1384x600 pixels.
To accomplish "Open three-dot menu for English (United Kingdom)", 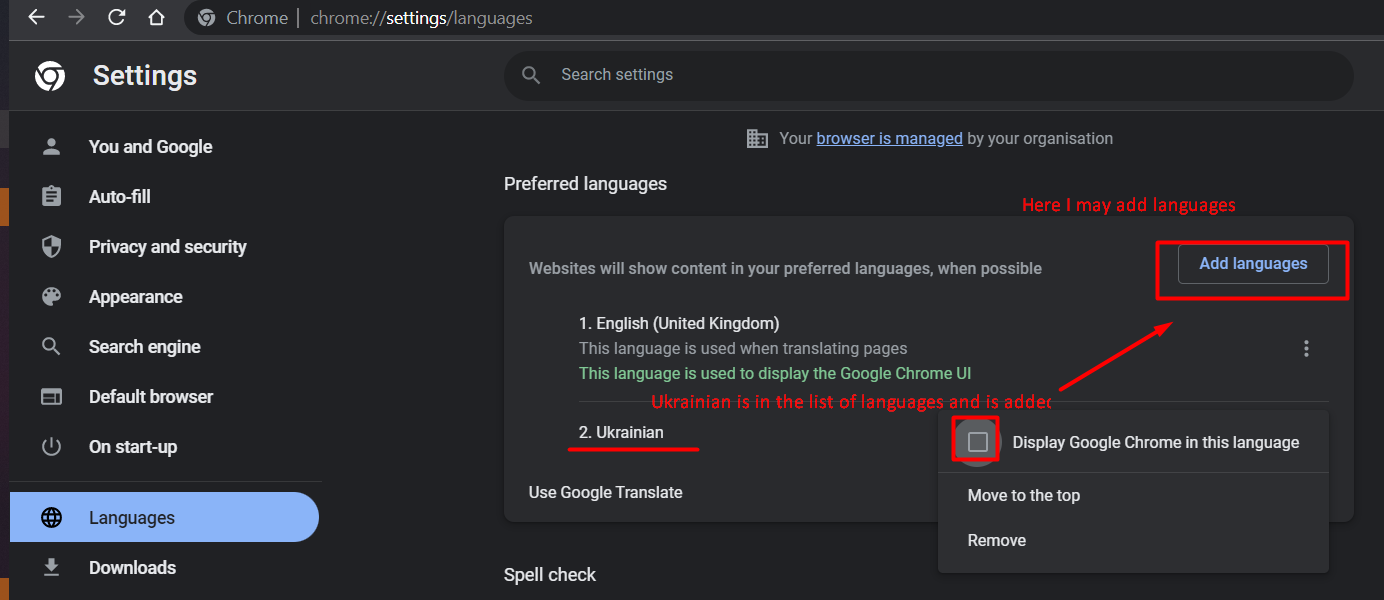I will (1306, 349).
